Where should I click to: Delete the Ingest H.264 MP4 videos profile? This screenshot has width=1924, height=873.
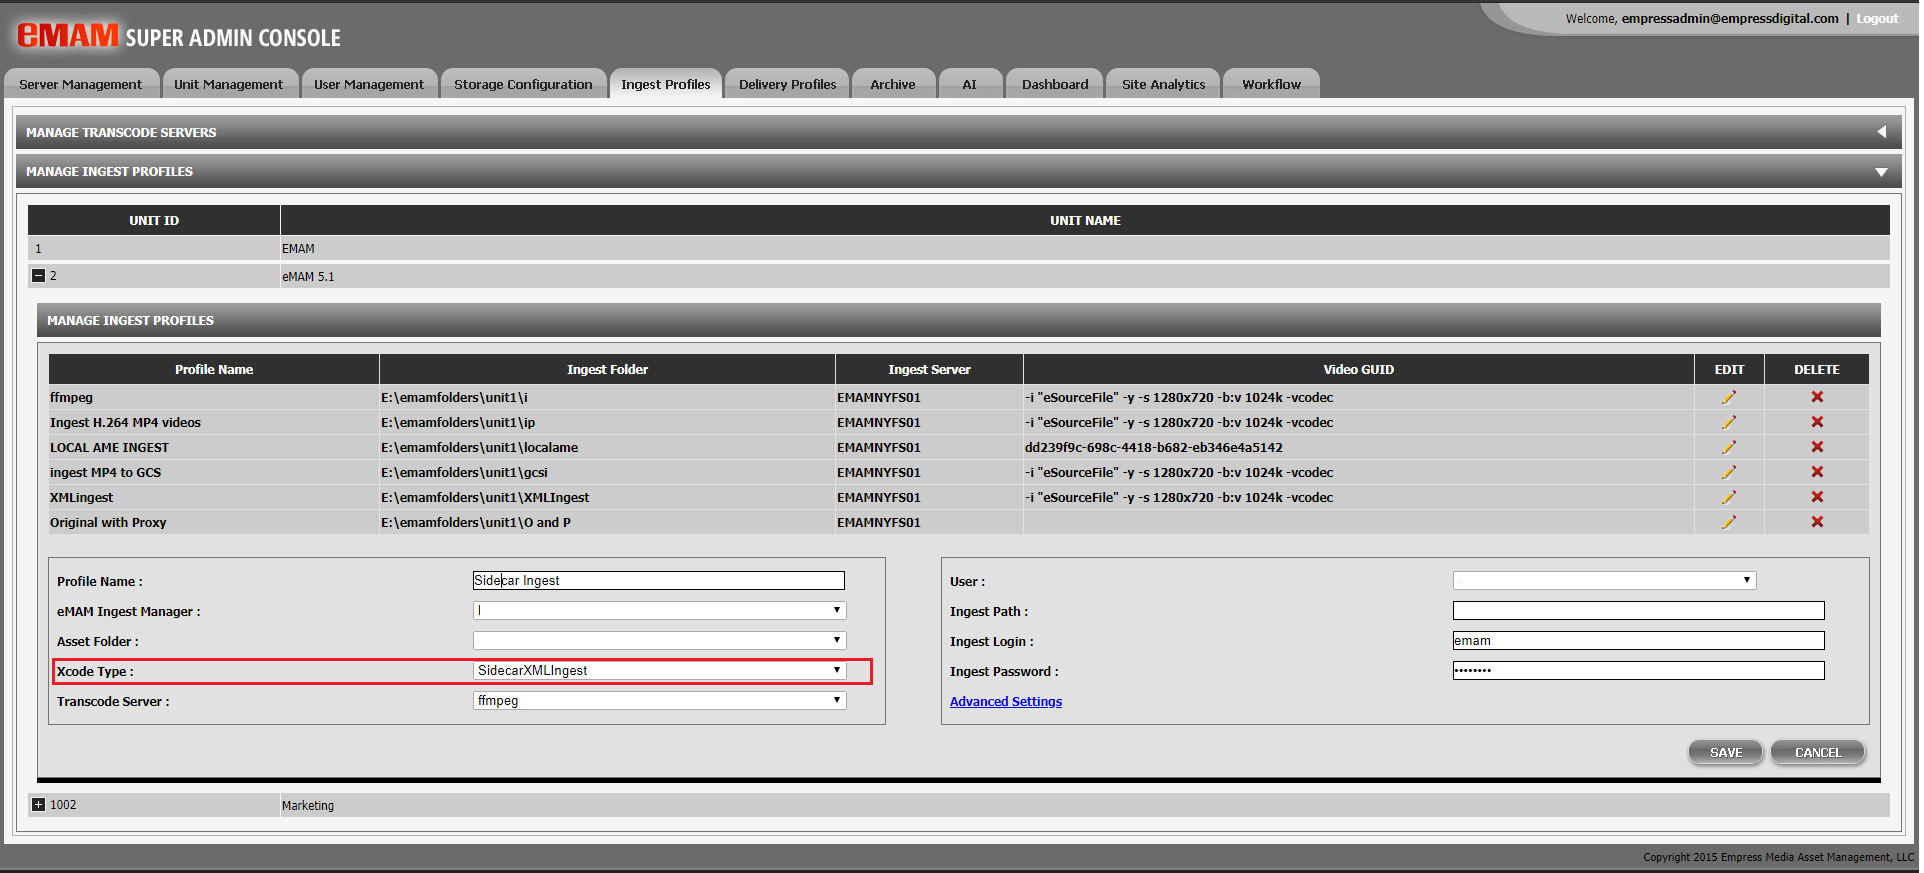(1817, 422)
